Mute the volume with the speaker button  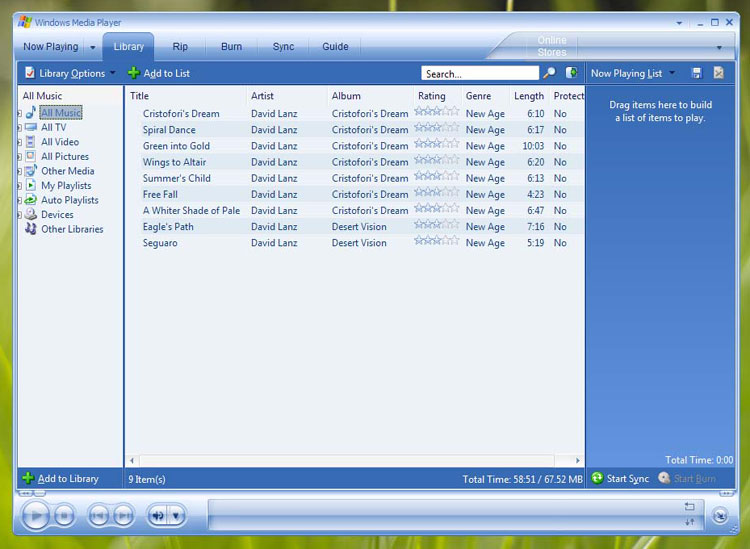(158, 516)
